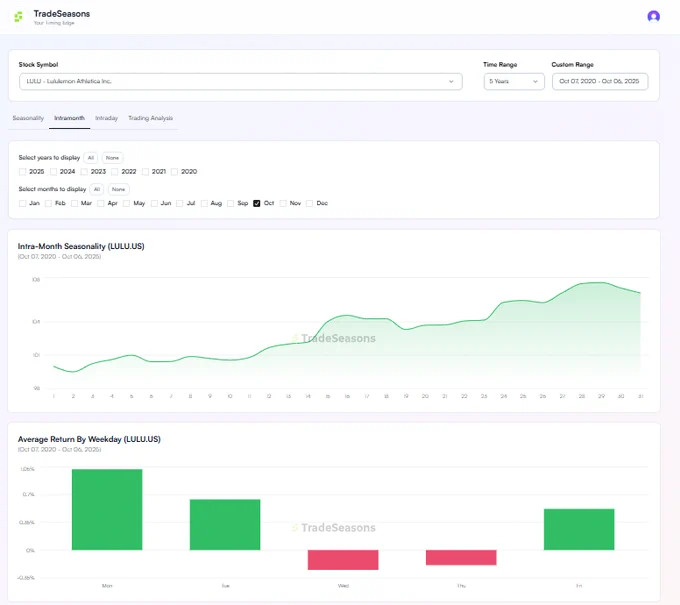Click the "Time Range" label
Screen dimensions: 680x605
pyautogui.click(x=500, y=65)
